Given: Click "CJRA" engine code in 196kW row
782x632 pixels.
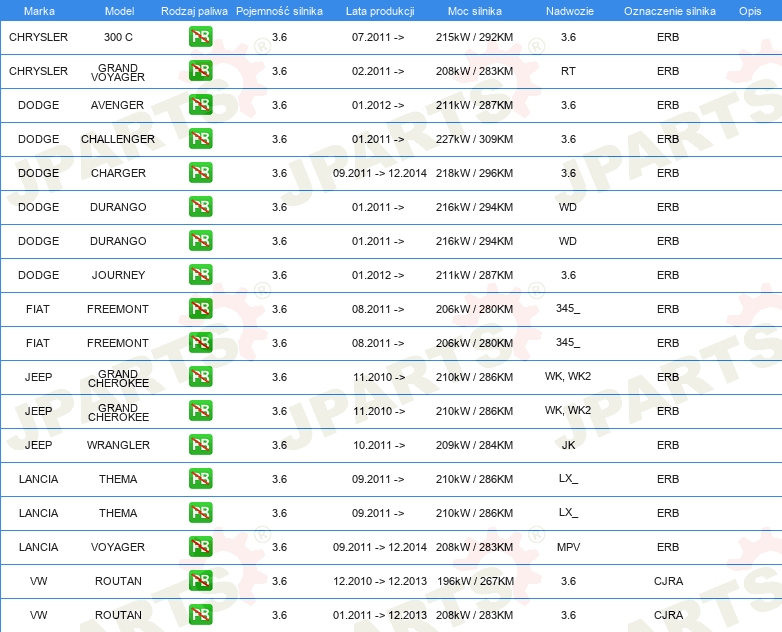Looking at the screenshot, I should (x=668, y=581).
